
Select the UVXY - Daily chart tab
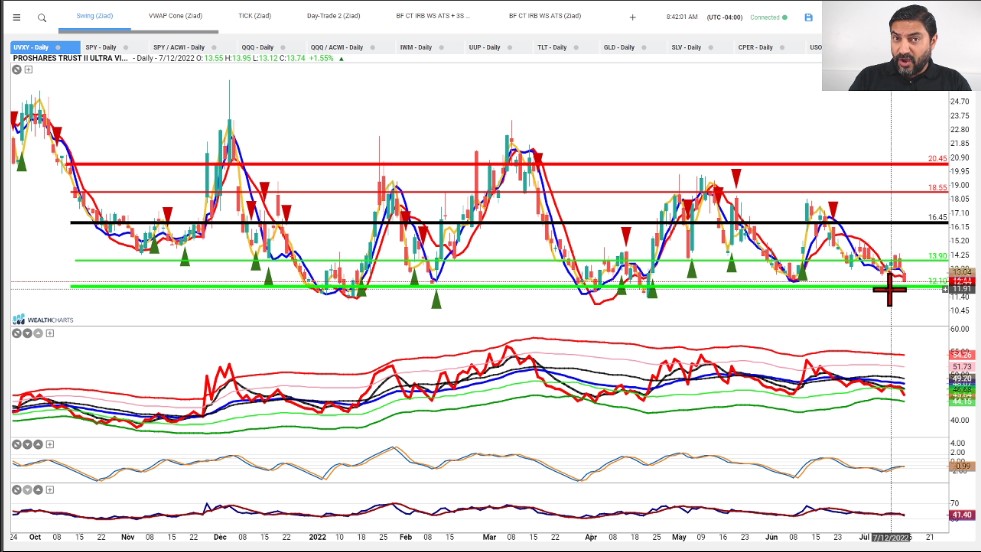click(x=31, y=48)
